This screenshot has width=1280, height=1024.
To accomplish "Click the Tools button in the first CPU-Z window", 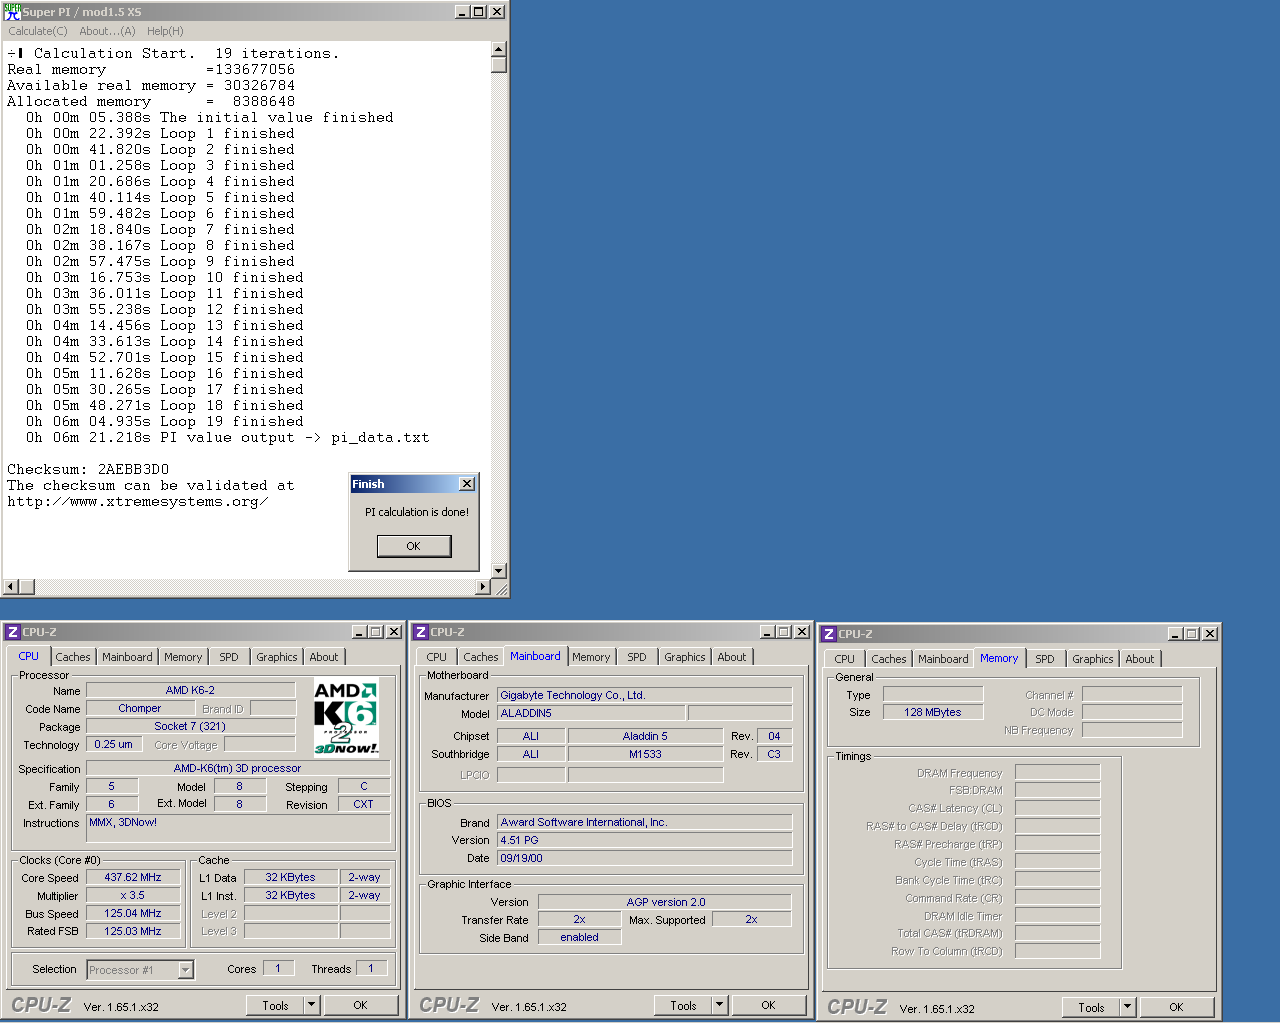I will pyautogui.click(x=276, y=1006).
